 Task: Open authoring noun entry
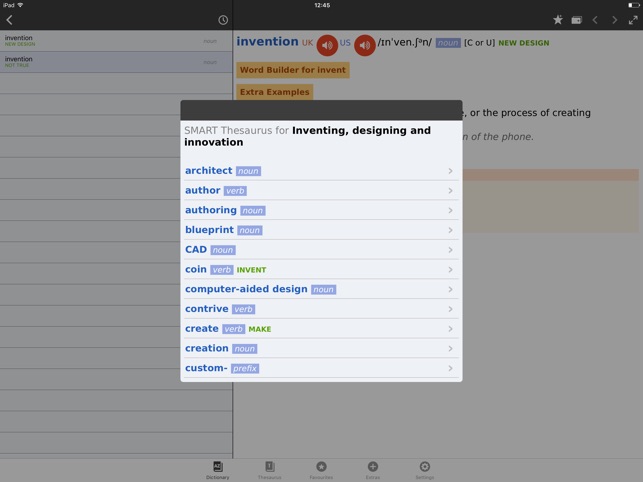321,210
